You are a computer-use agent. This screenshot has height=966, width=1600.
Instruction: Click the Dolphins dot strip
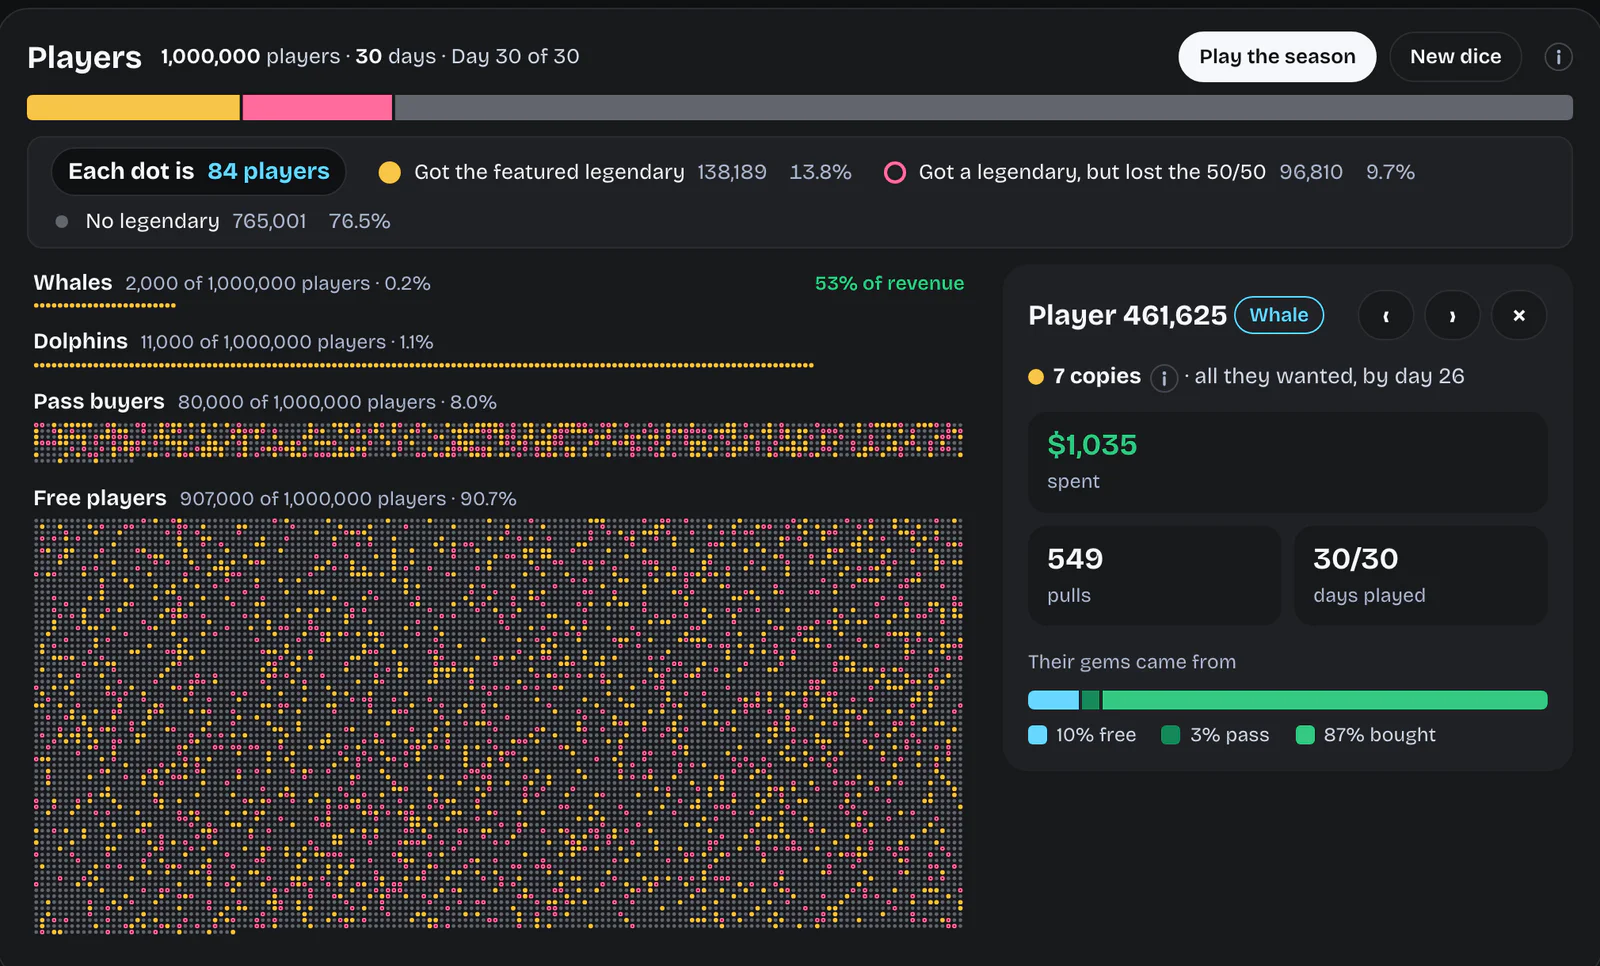(x=424, y=365)
